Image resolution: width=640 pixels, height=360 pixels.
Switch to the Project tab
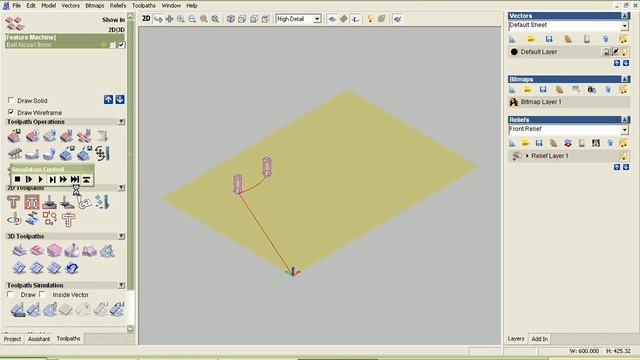tap(12, 339)
